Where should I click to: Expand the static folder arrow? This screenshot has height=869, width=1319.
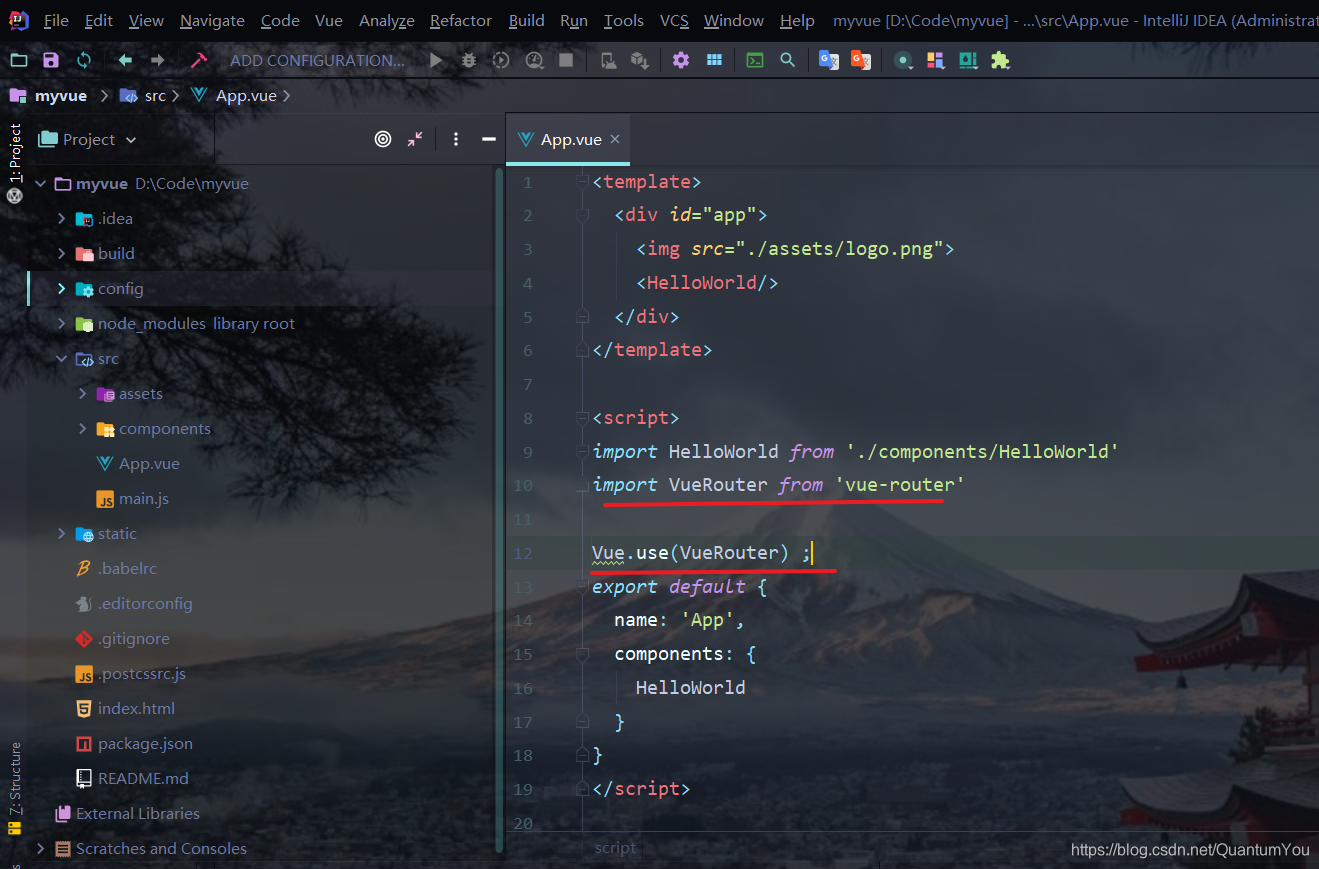[62, 534]
